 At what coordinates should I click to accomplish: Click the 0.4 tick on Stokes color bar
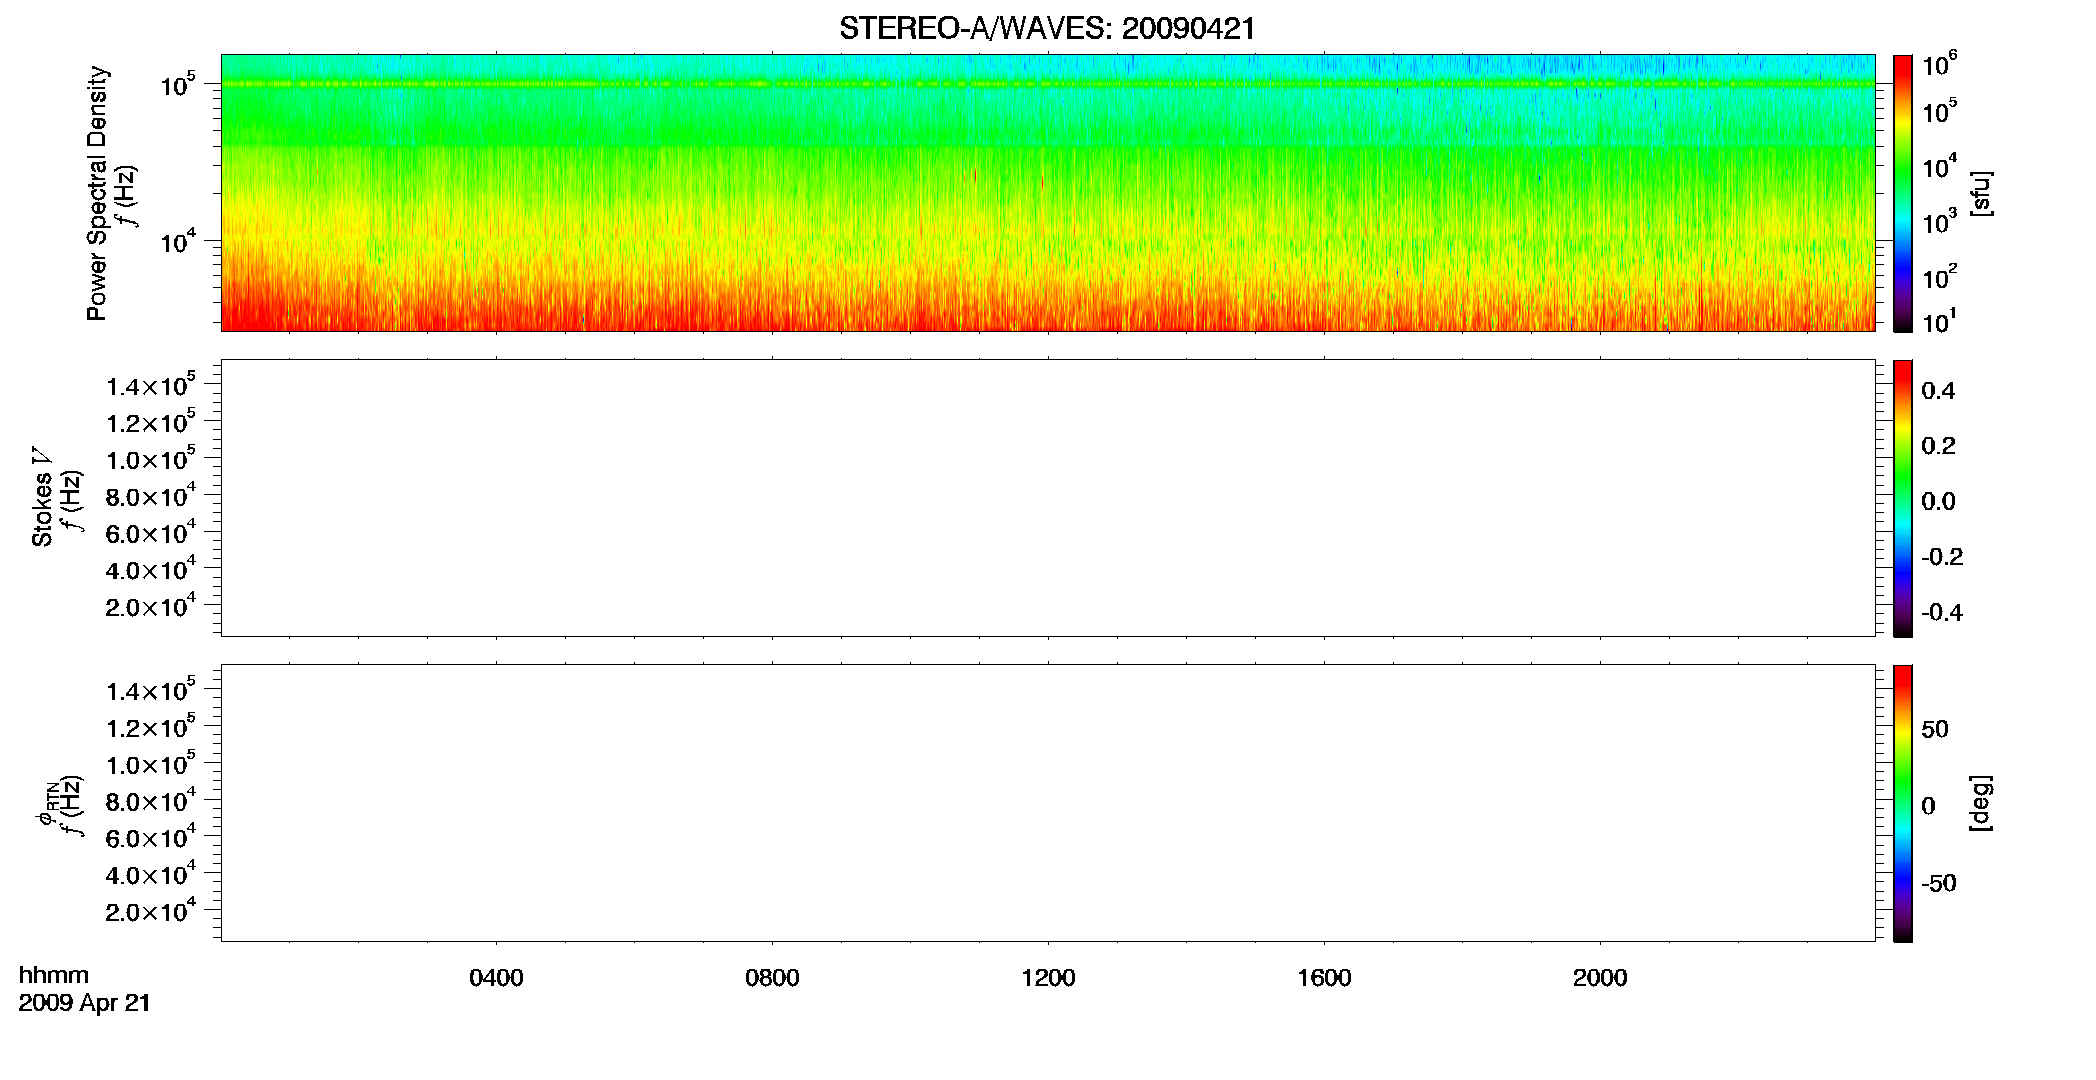pyautogui.click(x=1938, y=391)
